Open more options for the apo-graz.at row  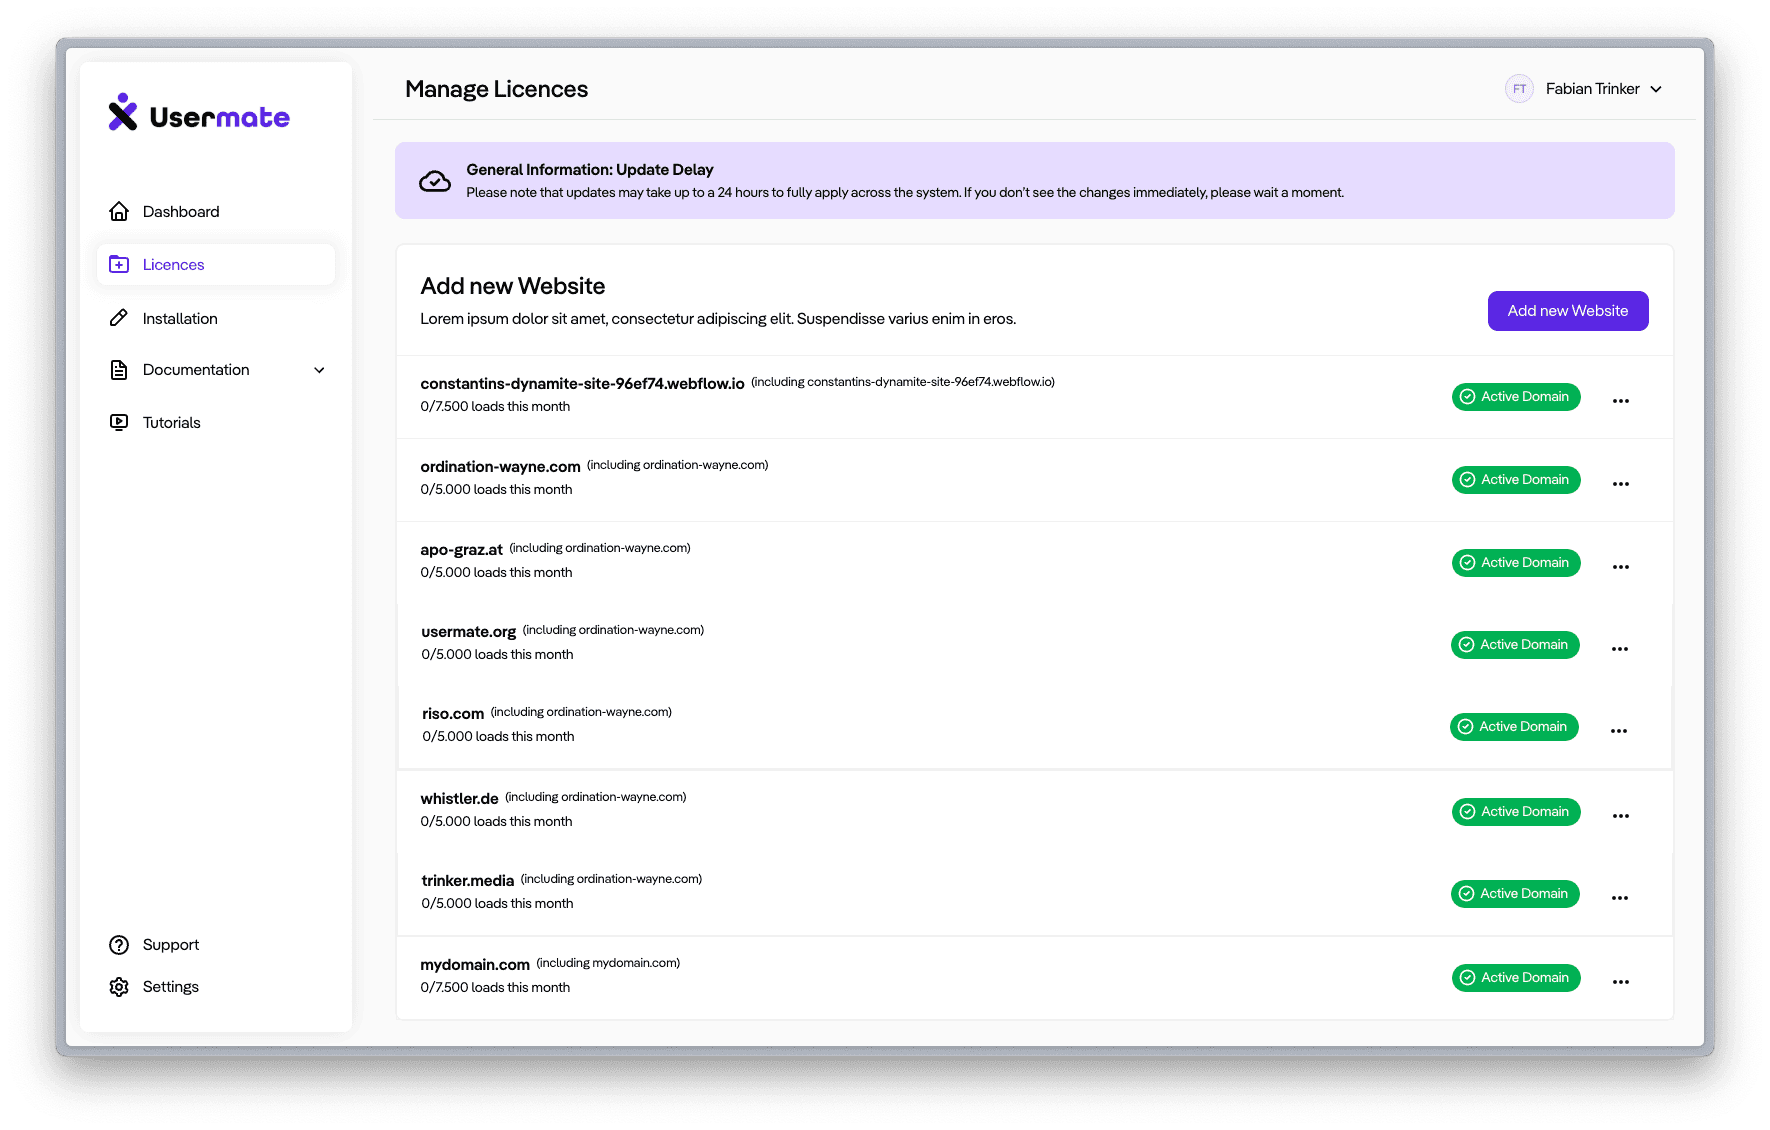(x=1621, y=567)
